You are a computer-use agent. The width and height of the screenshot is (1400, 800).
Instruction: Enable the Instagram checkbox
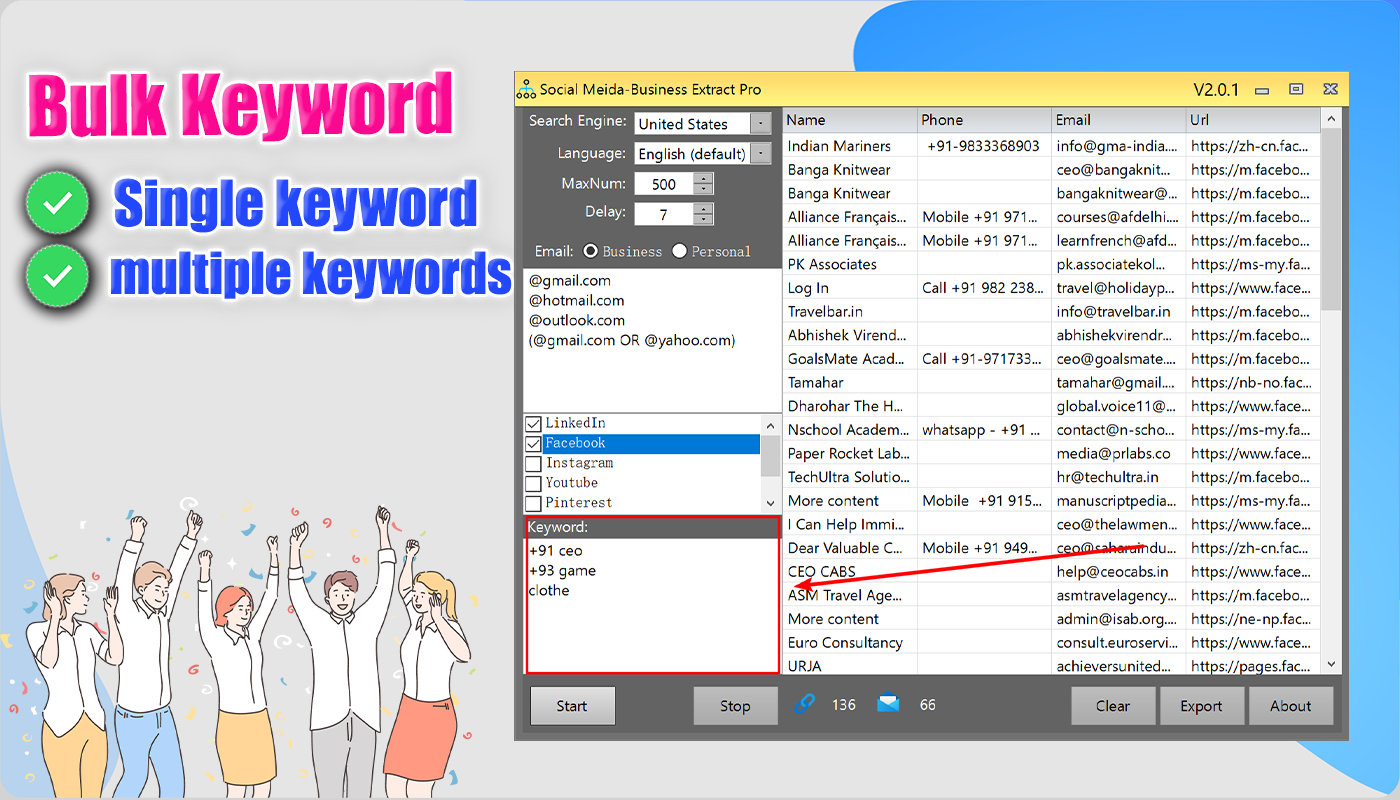[533, 464]
